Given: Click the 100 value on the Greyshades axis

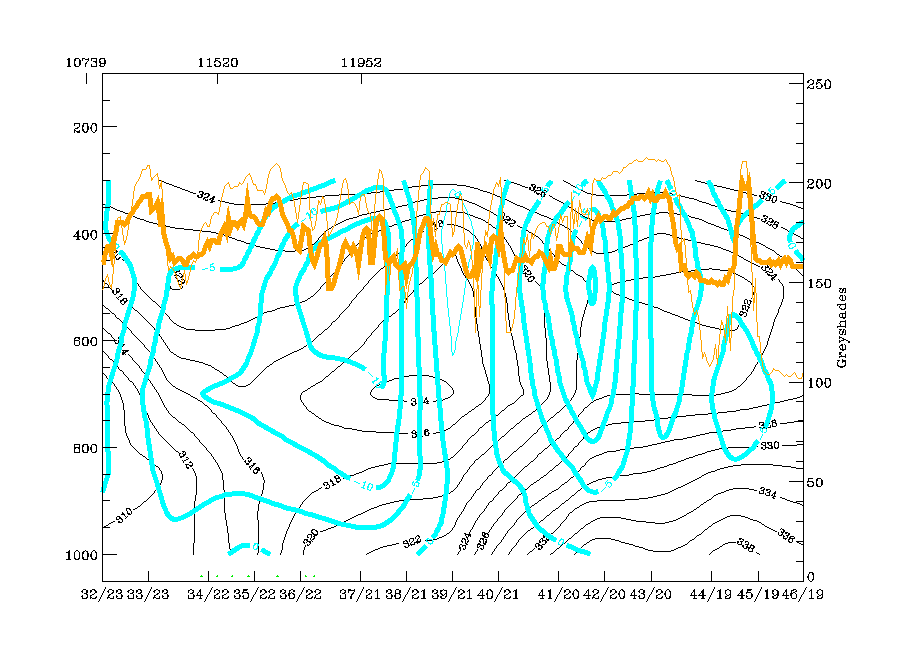Looking at the screenshot, I should (820, 383).
